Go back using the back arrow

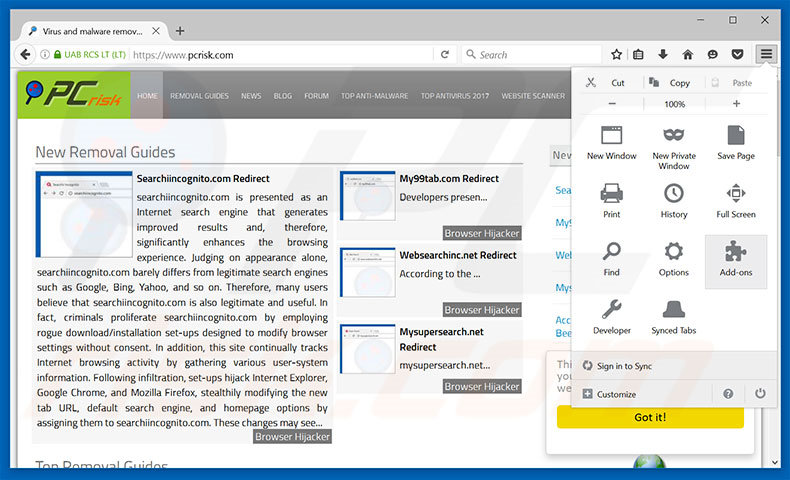25,54
